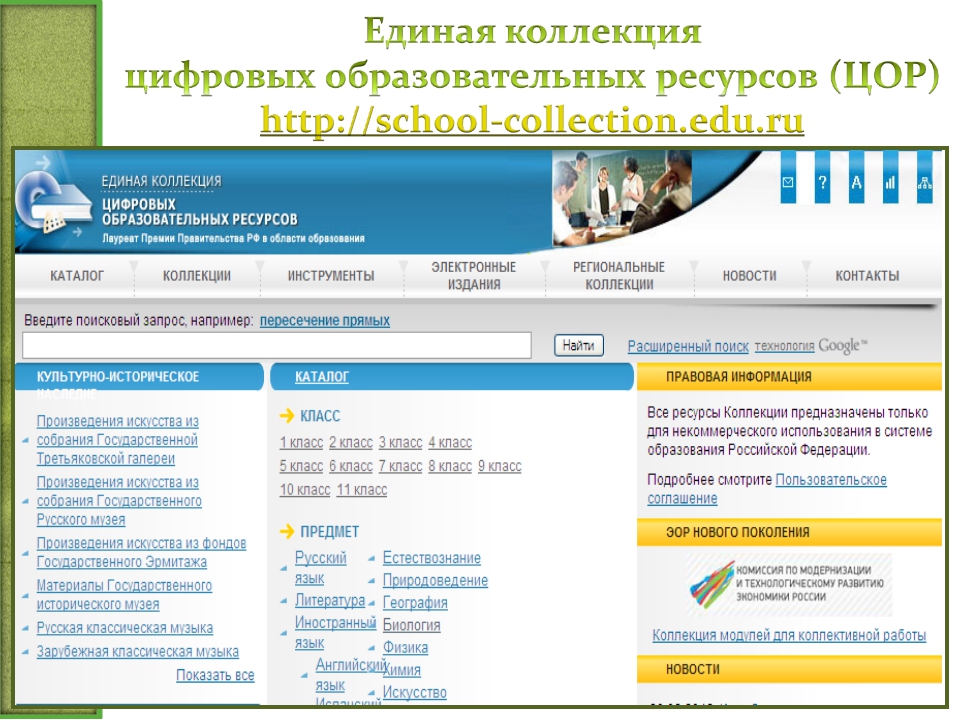Image resolution: width=960 pixels, height=720 pixels.
Task: Select 8 класс
Action: click(450, 467)
